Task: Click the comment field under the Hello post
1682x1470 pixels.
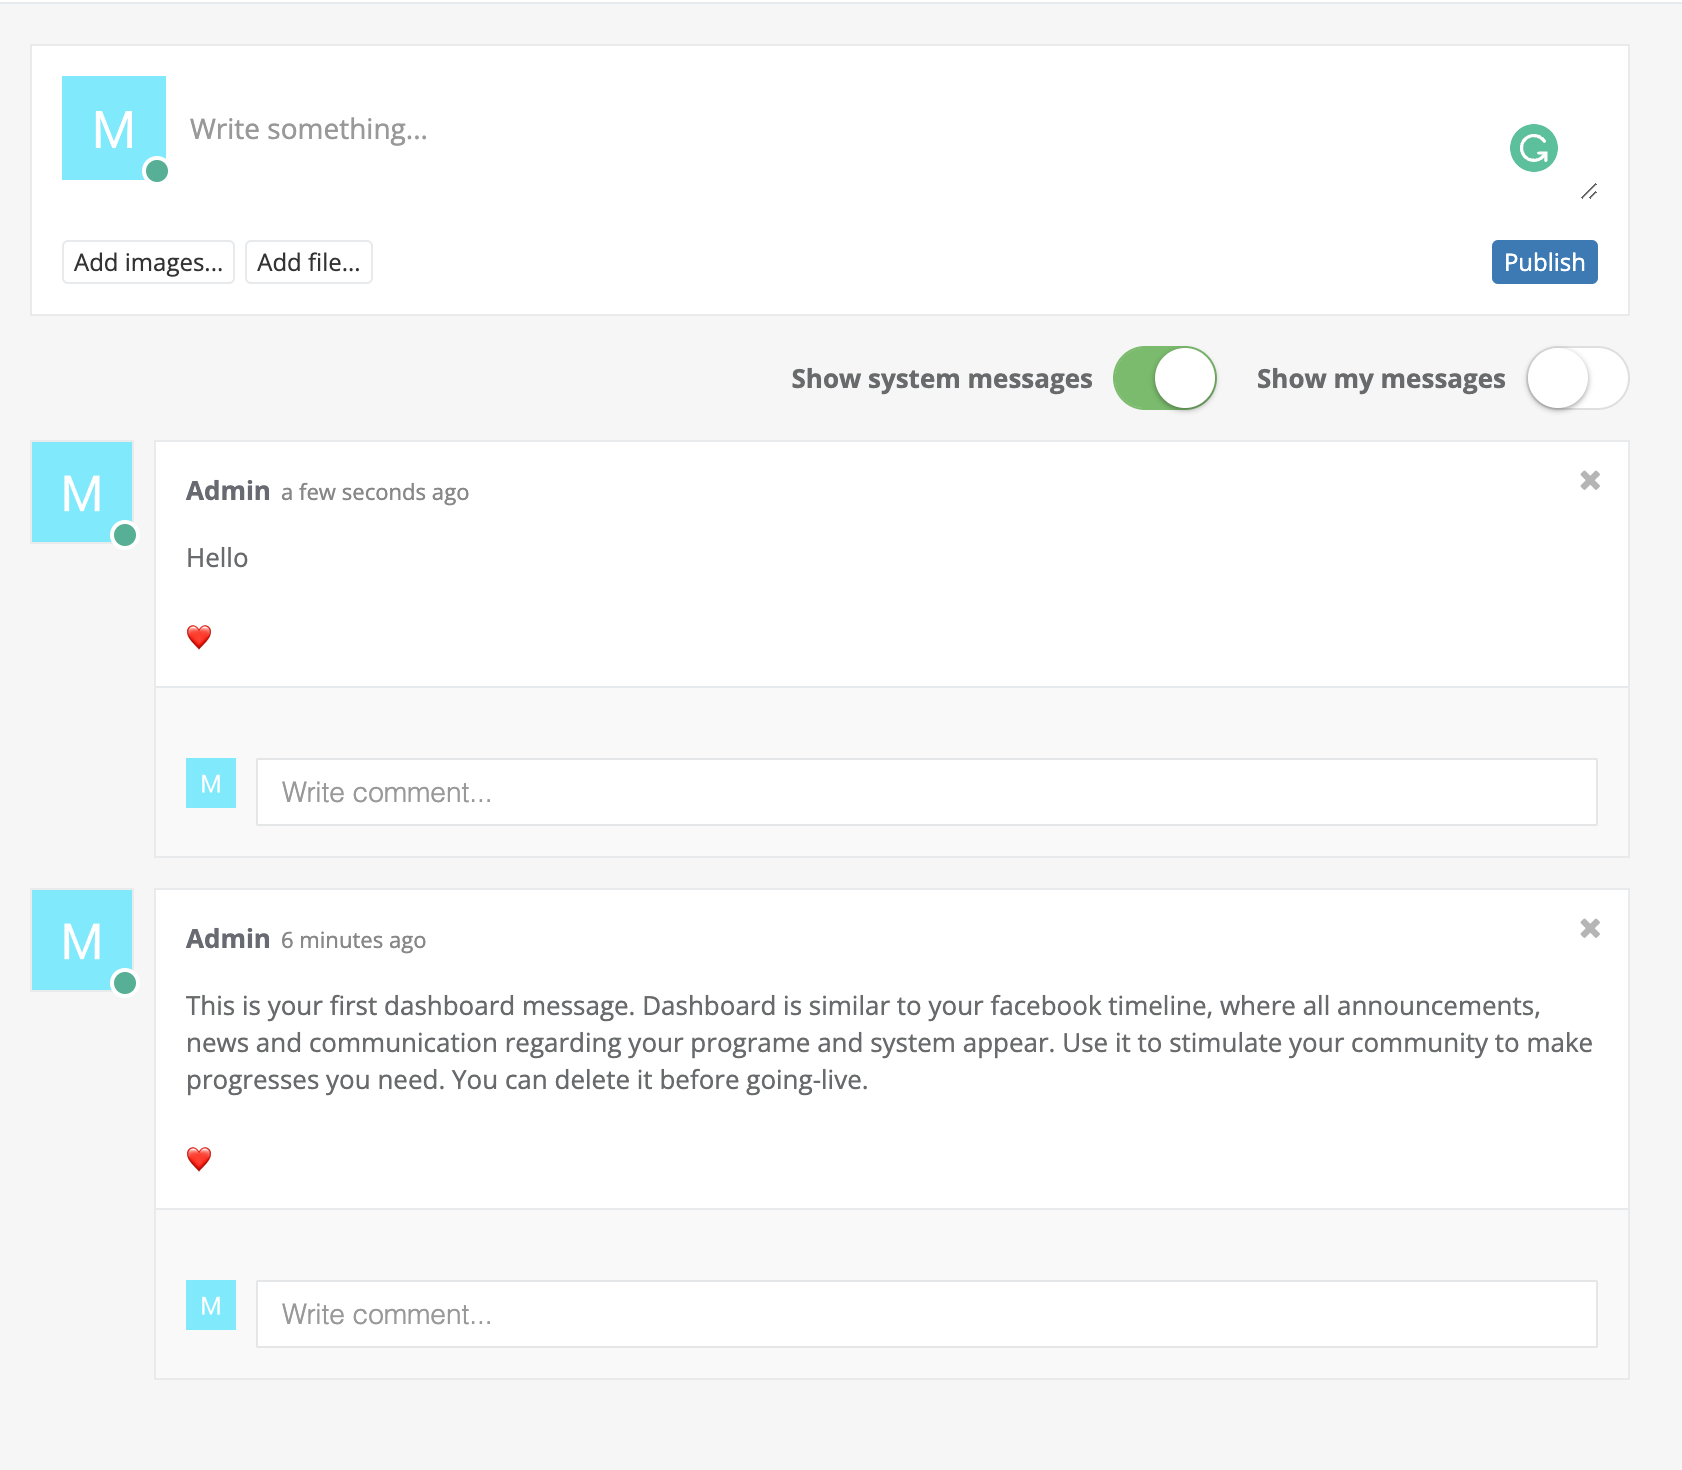Action: 926,792
